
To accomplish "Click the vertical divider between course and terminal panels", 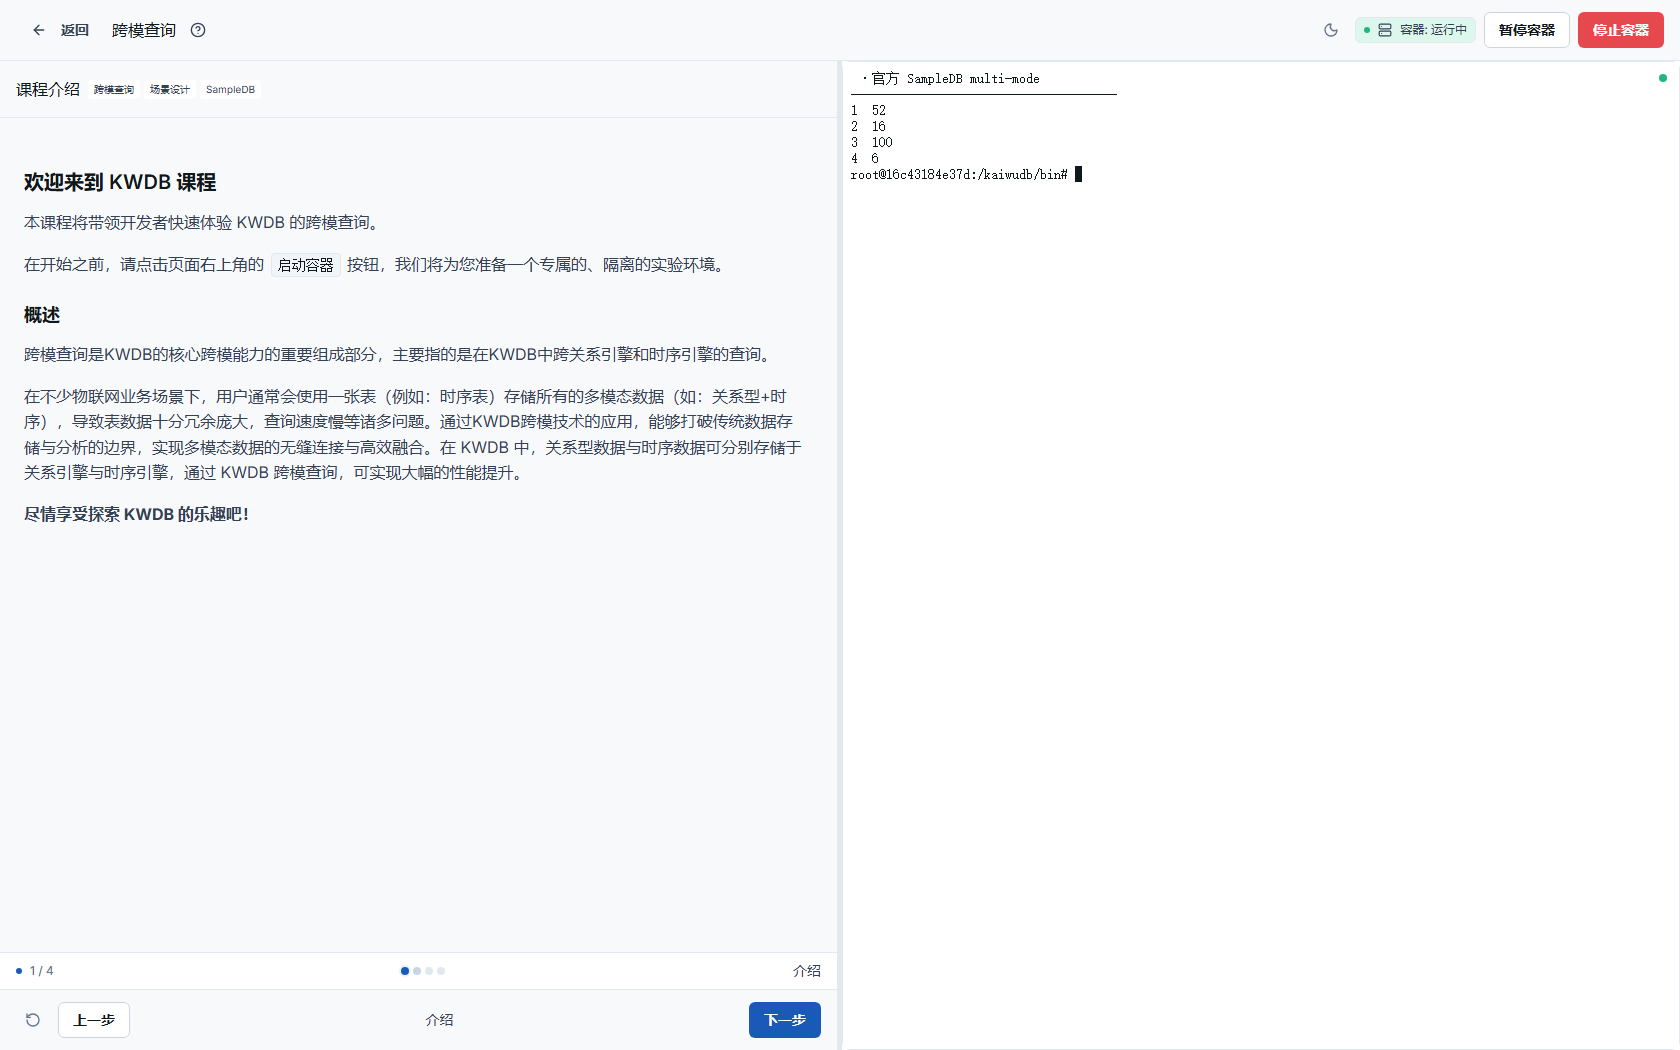I will click(840, 555).
